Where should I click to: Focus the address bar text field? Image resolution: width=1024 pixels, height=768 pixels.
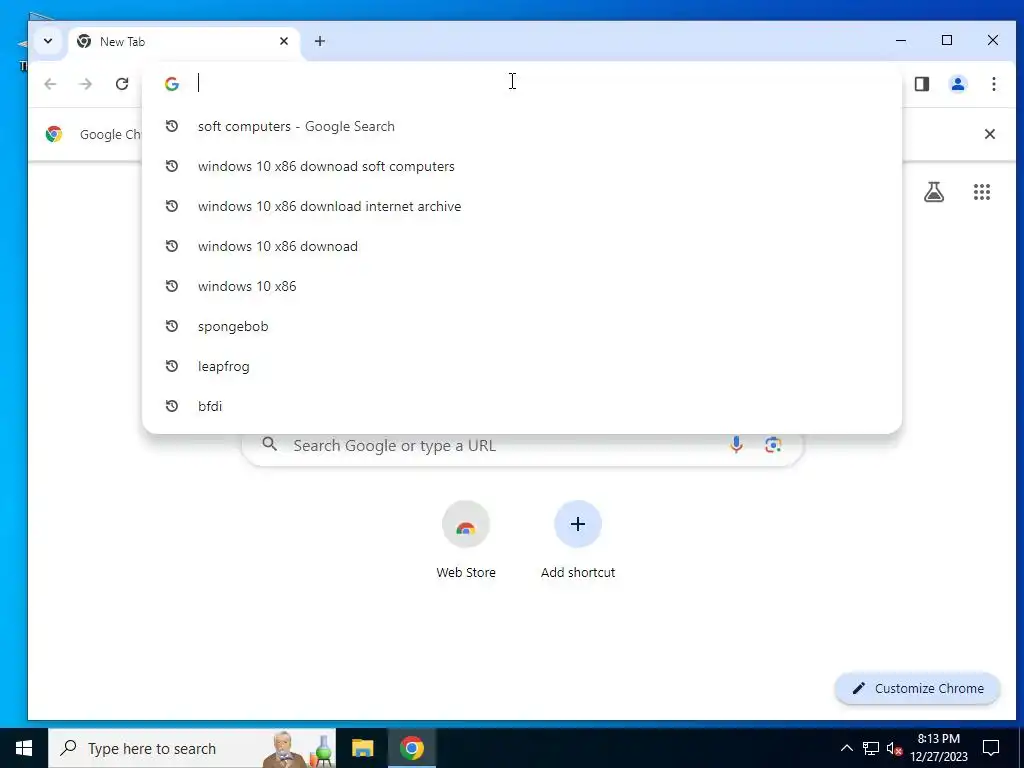522,84
